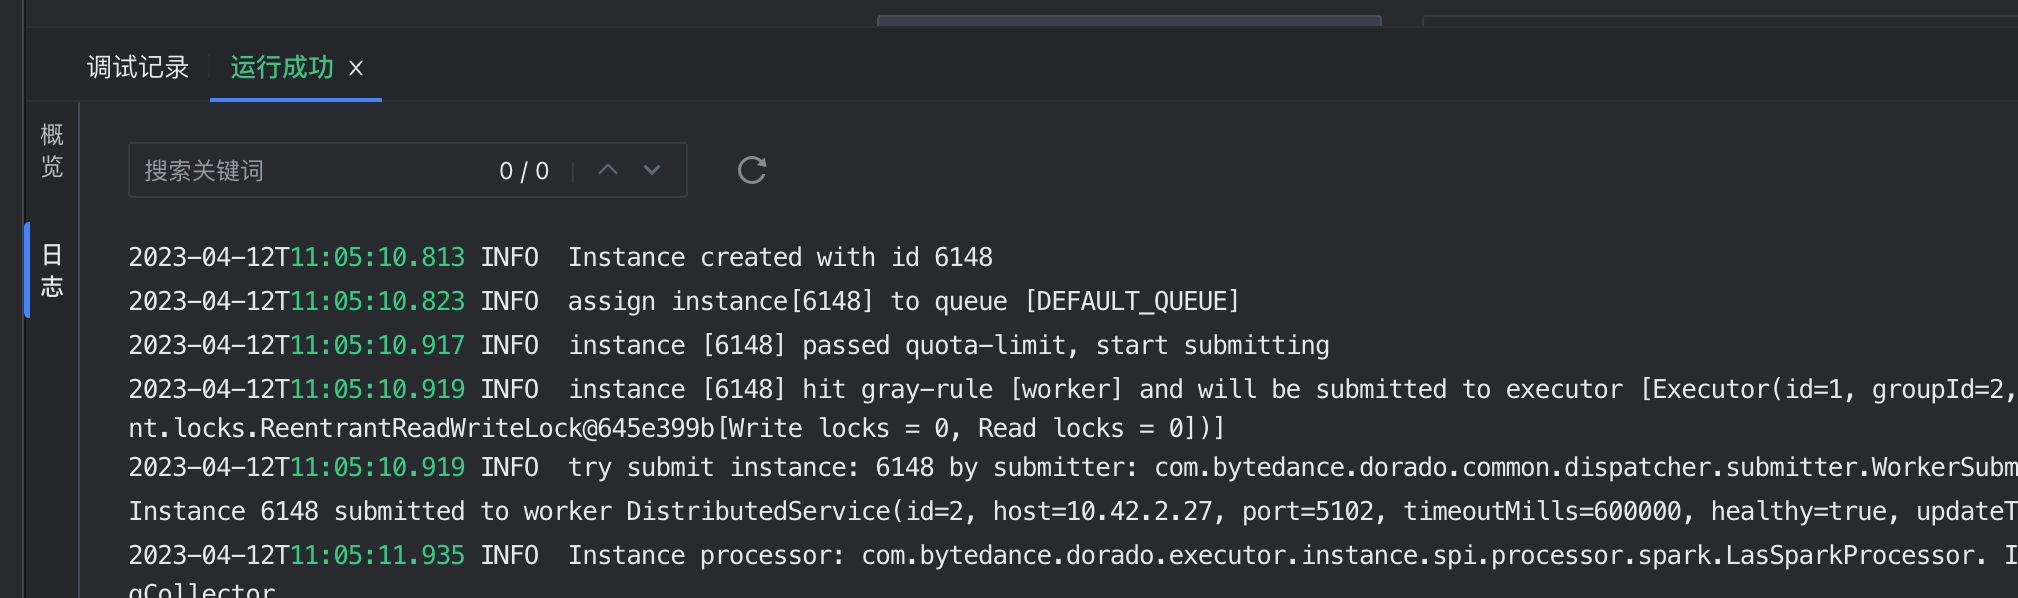Refresh the log output
This screenshot has width=2018, height=598.
[x=752, y=170]
